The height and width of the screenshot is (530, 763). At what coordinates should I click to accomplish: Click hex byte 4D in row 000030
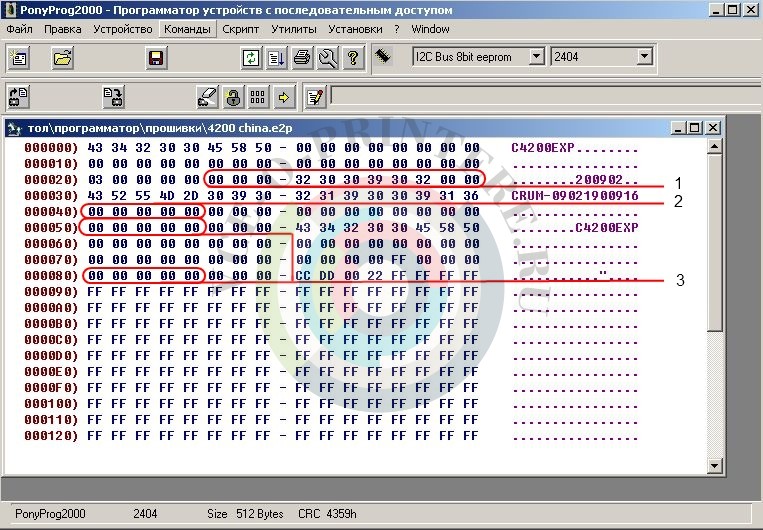click(167, 196)
